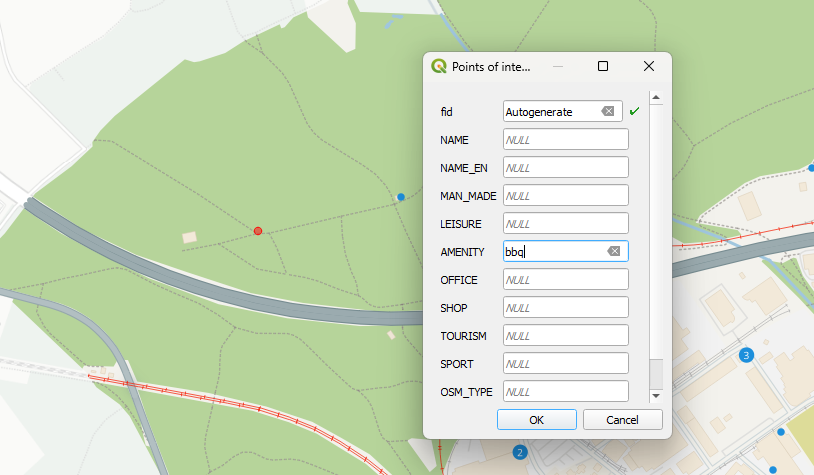Clear the fid field using its X icon

coord(607,112)
